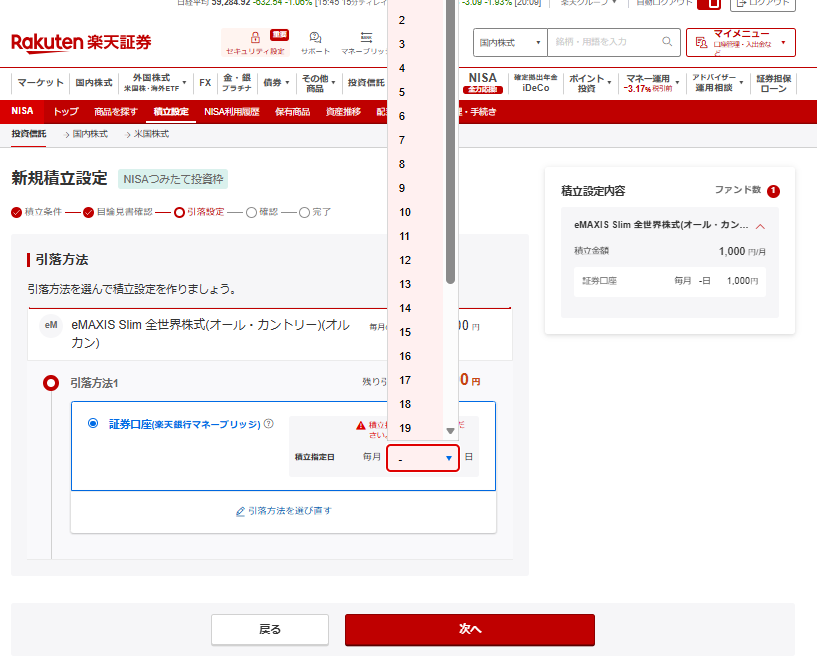Expand the 外国株式 menu

tap(155, 83)
